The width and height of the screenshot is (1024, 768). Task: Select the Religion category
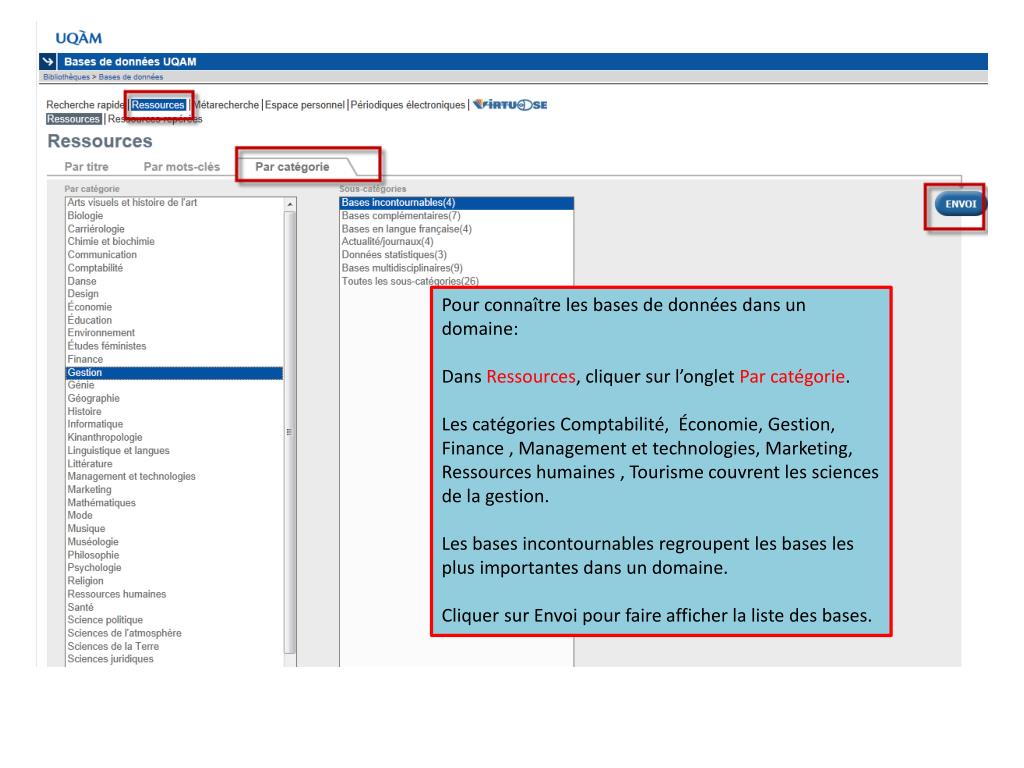click(174, 581)
